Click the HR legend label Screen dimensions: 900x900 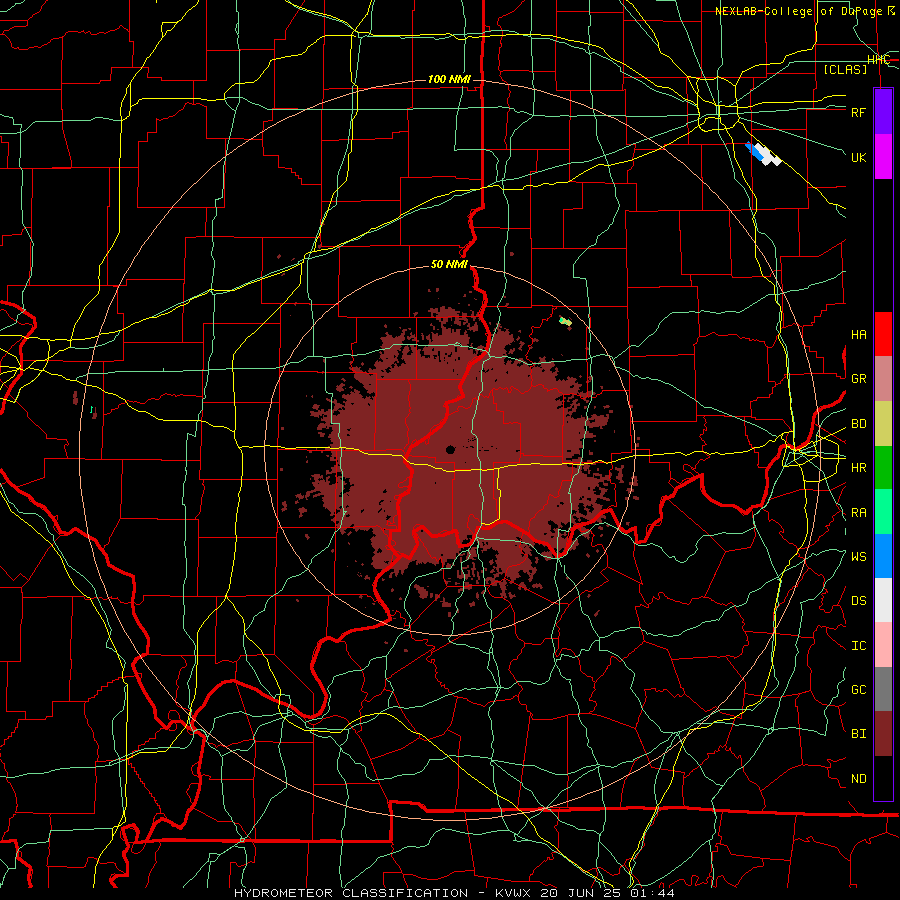858,468
